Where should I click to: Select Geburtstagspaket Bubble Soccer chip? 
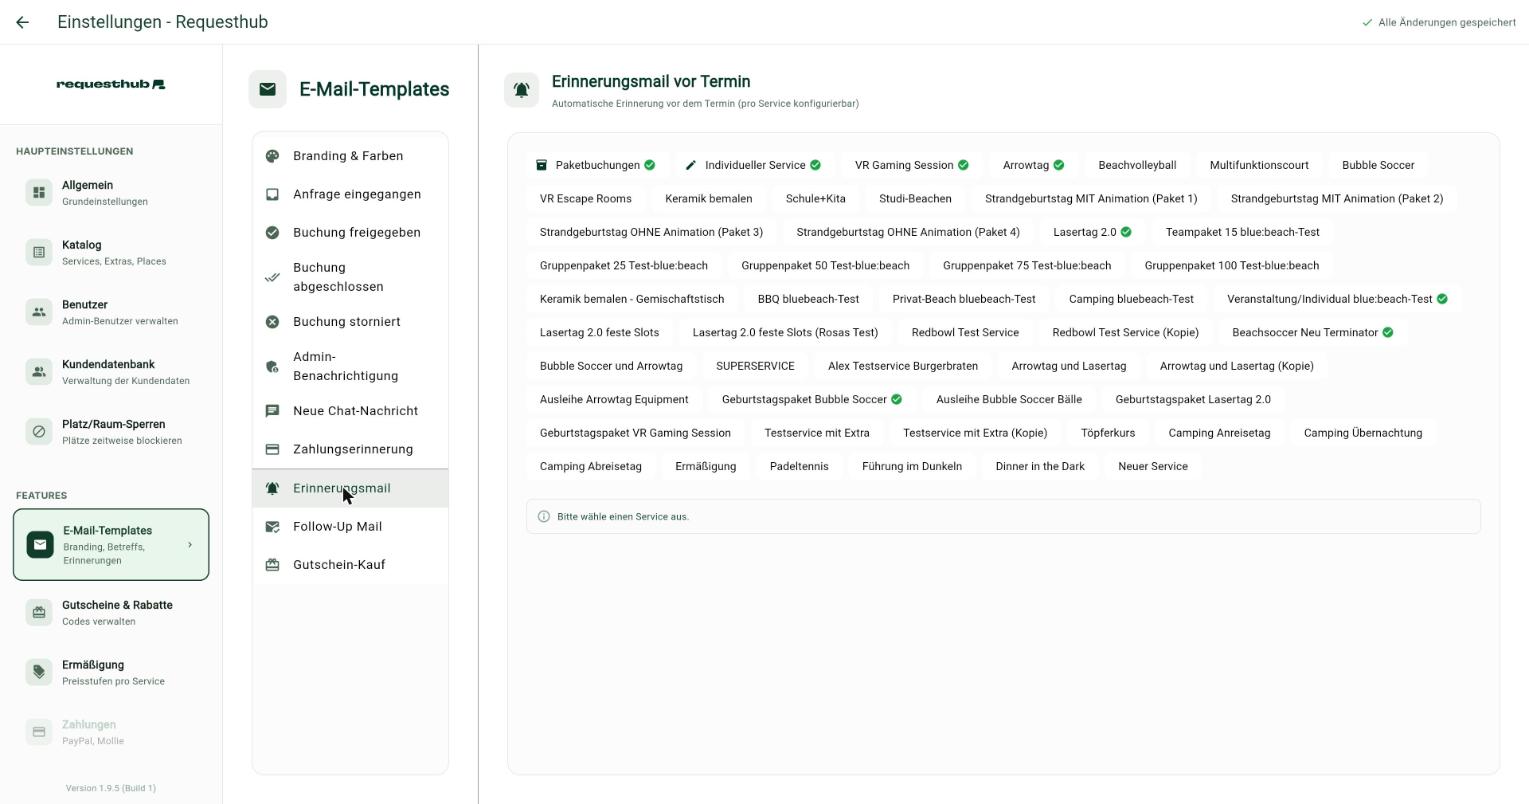[x=811, y=399]
